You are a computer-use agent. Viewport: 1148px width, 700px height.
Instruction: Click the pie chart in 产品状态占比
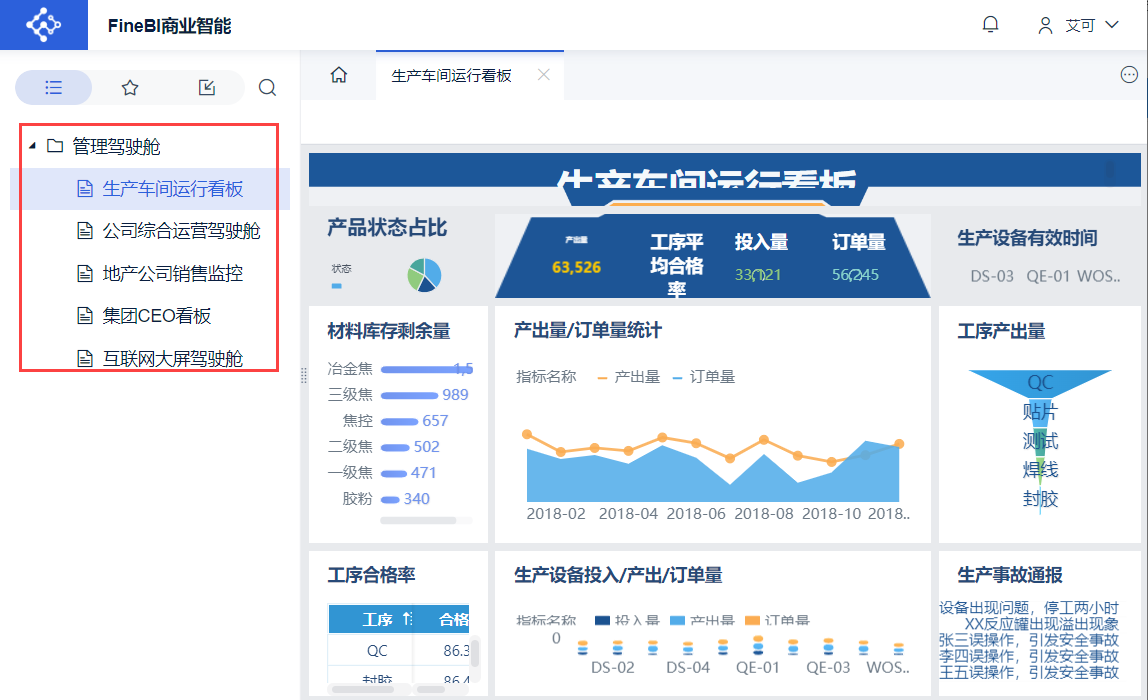point(424,275)
